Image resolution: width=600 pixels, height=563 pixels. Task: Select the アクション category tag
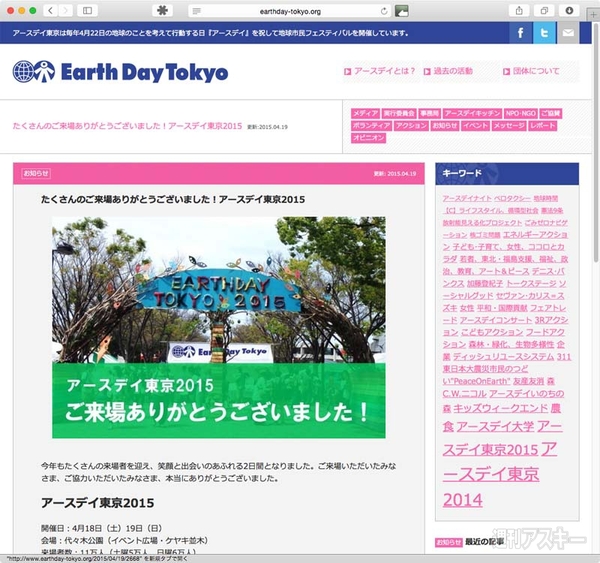[x=411, y=126]
